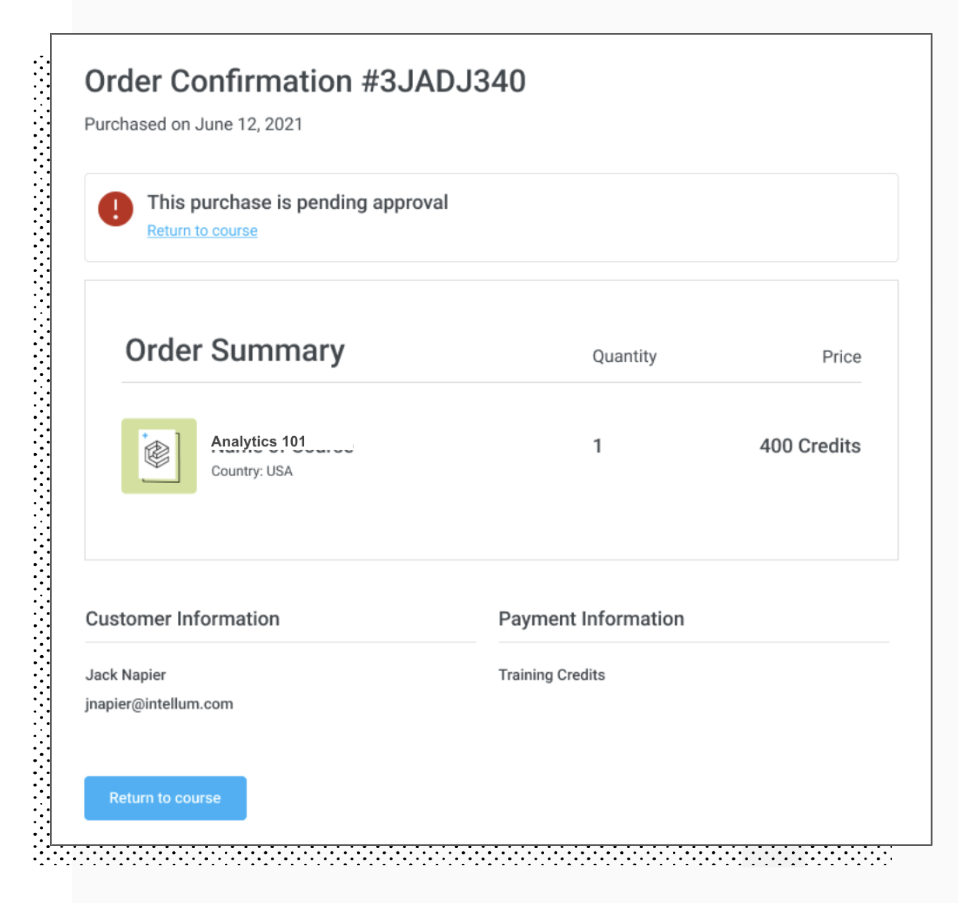Viewport: 958px width, 903px height.
Task: Click the pending approval message text
Action: [297, 202]
